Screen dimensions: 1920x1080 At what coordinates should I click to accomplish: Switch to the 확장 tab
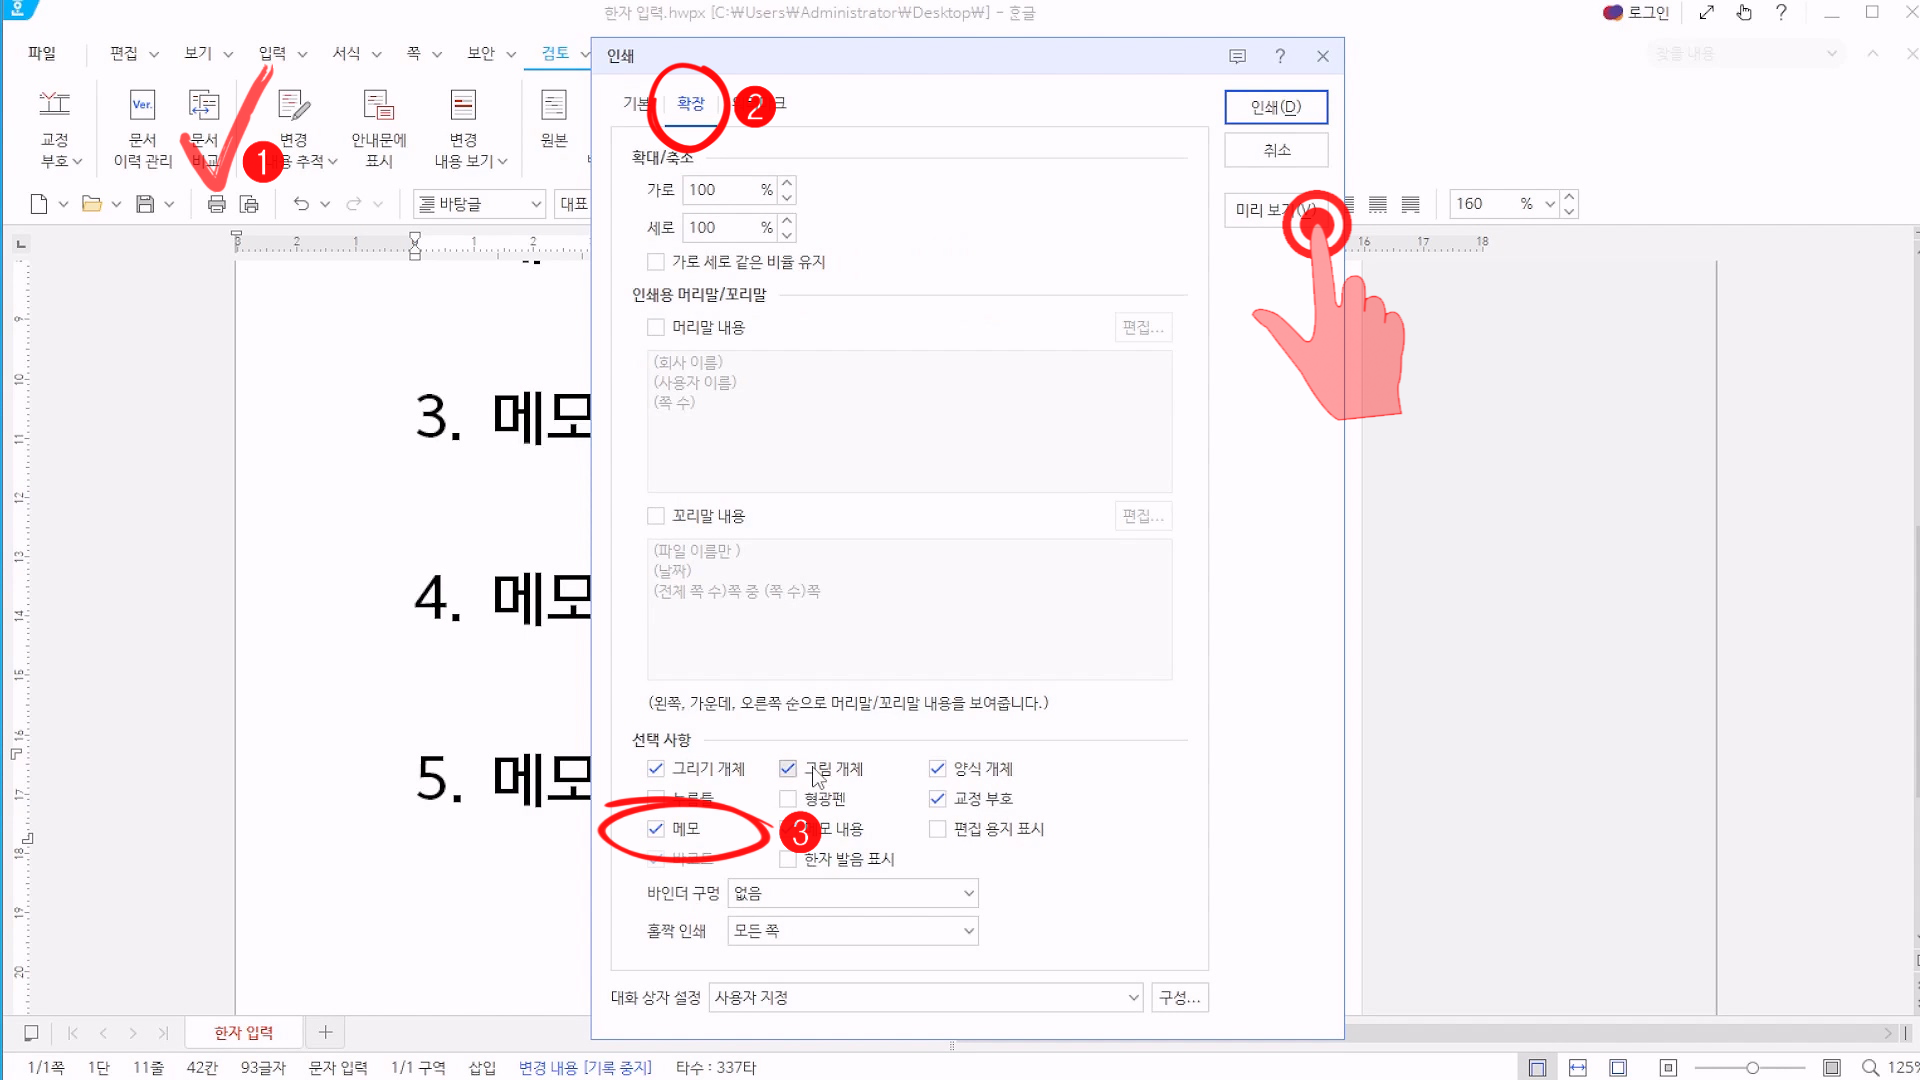(x=690, y=103)
